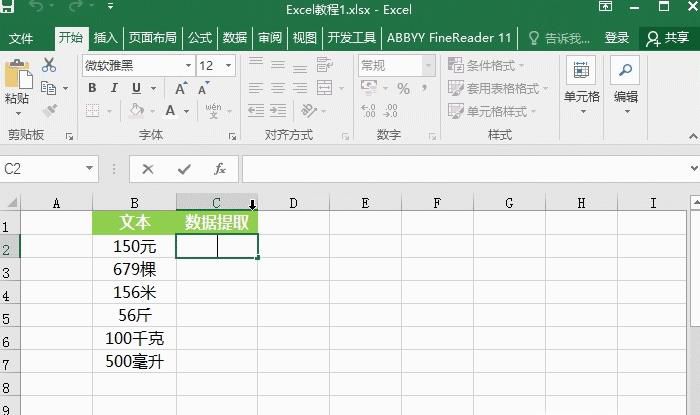
Task: Click the cell borders icon
Action: [x=92, y=110]
